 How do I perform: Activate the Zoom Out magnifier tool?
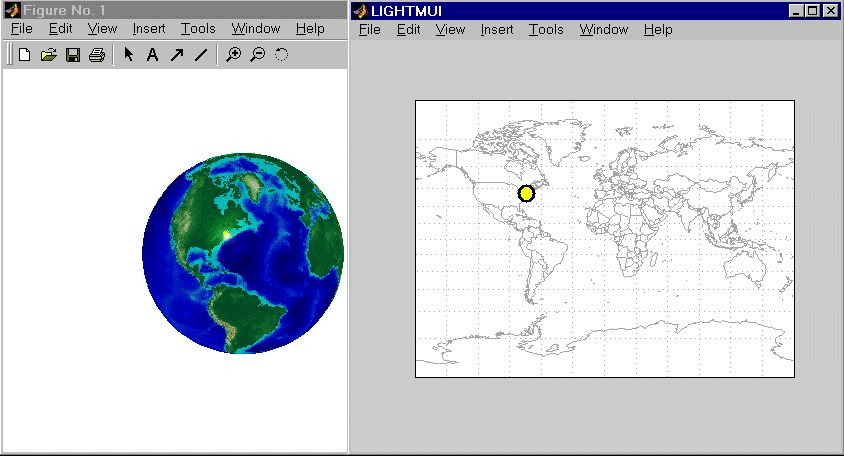point(258,54)
